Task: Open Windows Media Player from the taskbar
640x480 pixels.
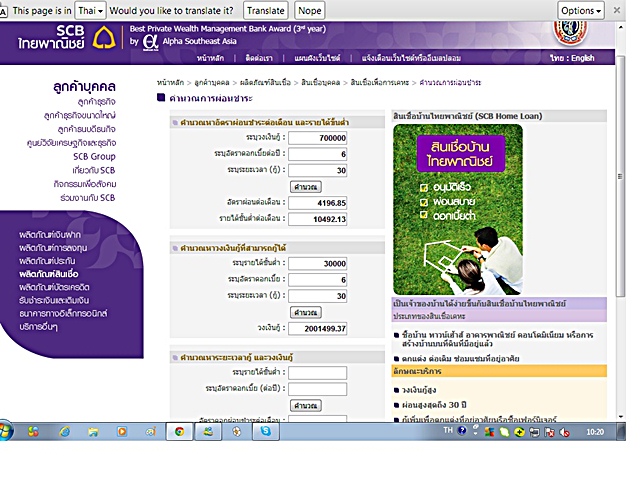Action: point(122,431)
